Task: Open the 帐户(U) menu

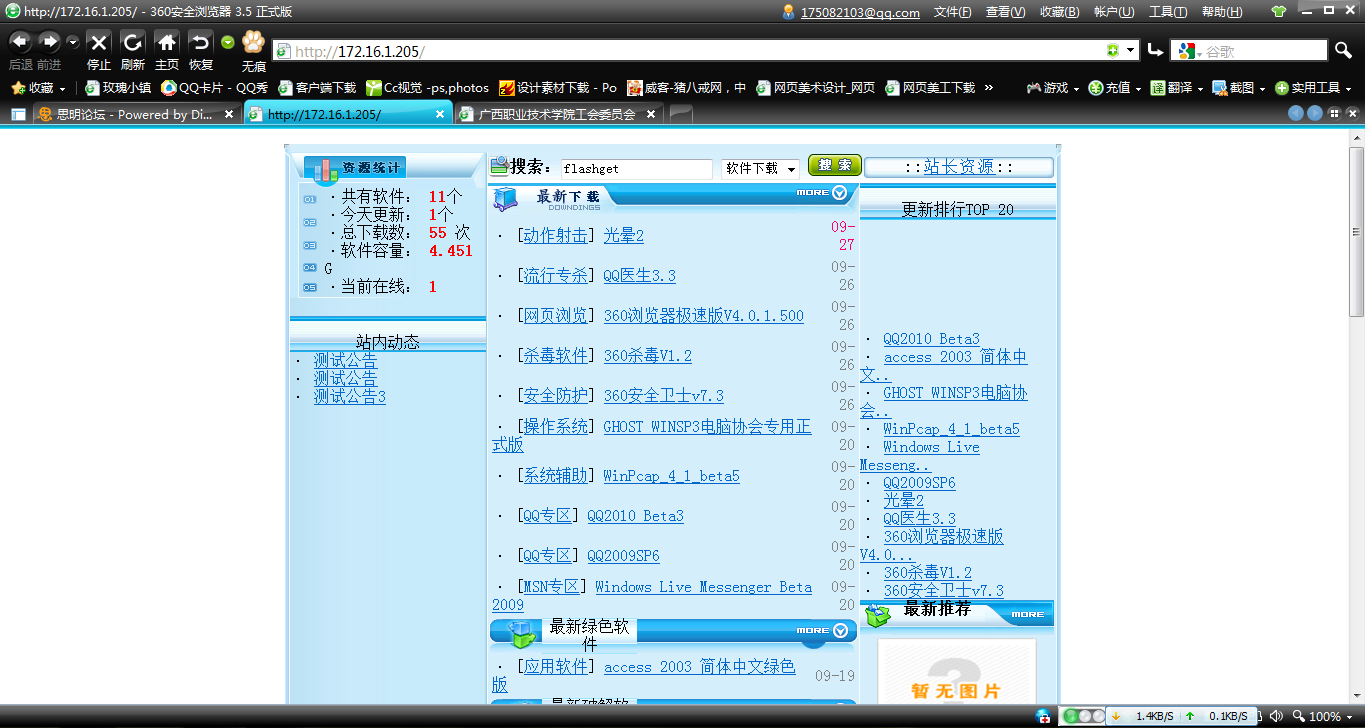Action: 1114,12
